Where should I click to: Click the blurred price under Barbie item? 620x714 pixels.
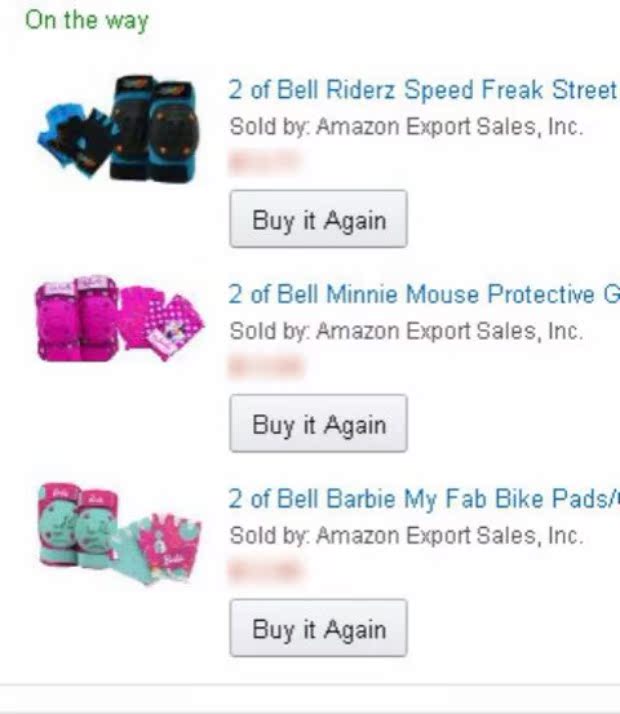(266, 571)
